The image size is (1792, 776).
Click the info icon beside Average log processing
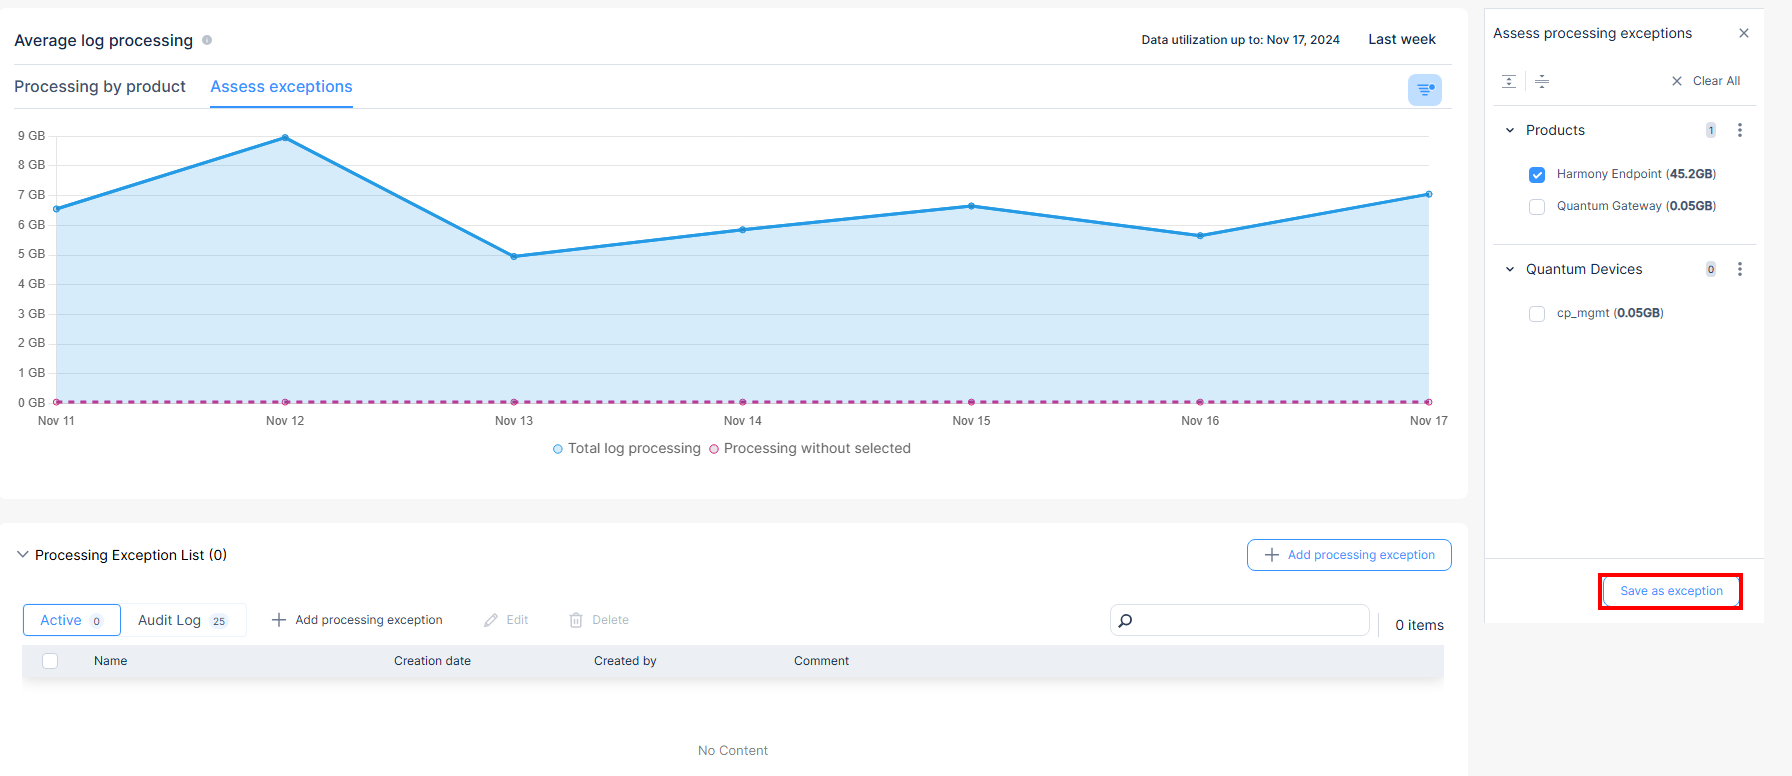pos(207,40)
